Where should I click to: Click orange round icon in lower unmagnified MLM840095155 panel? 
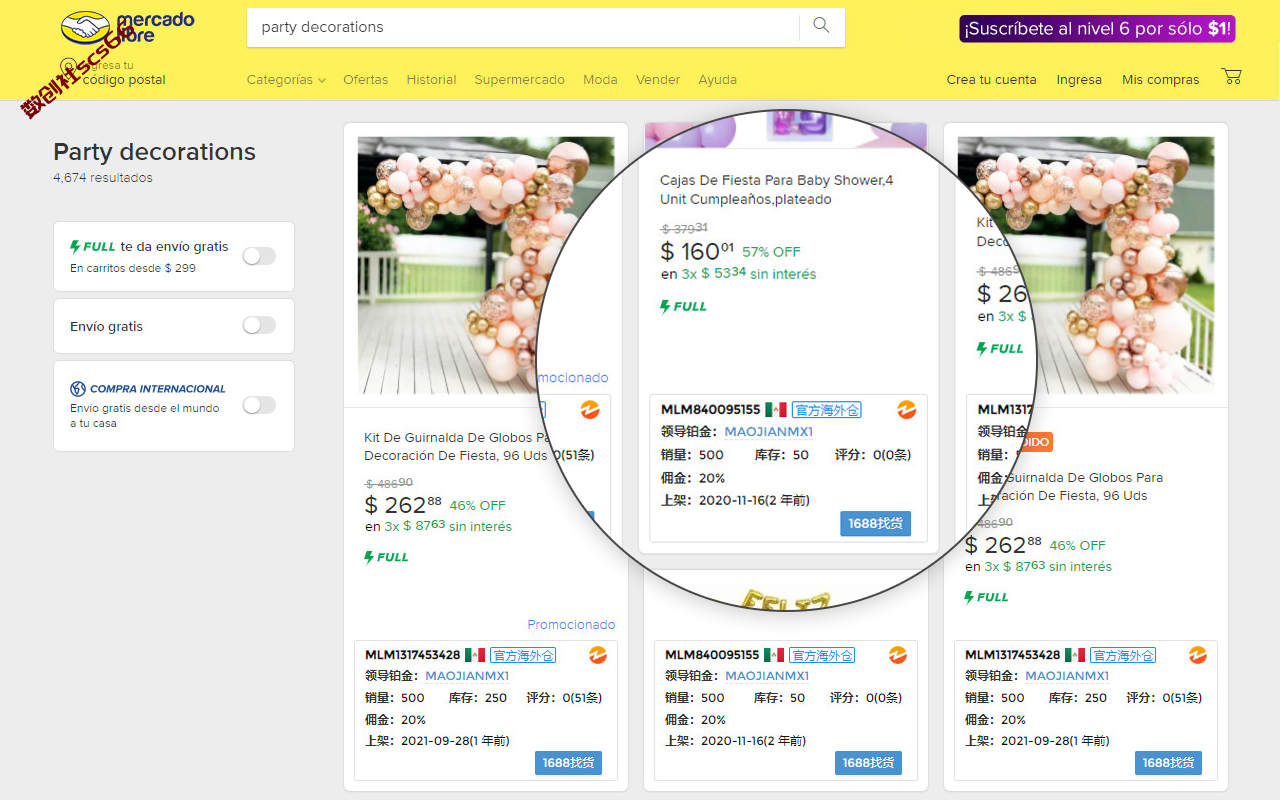[897, 655]
